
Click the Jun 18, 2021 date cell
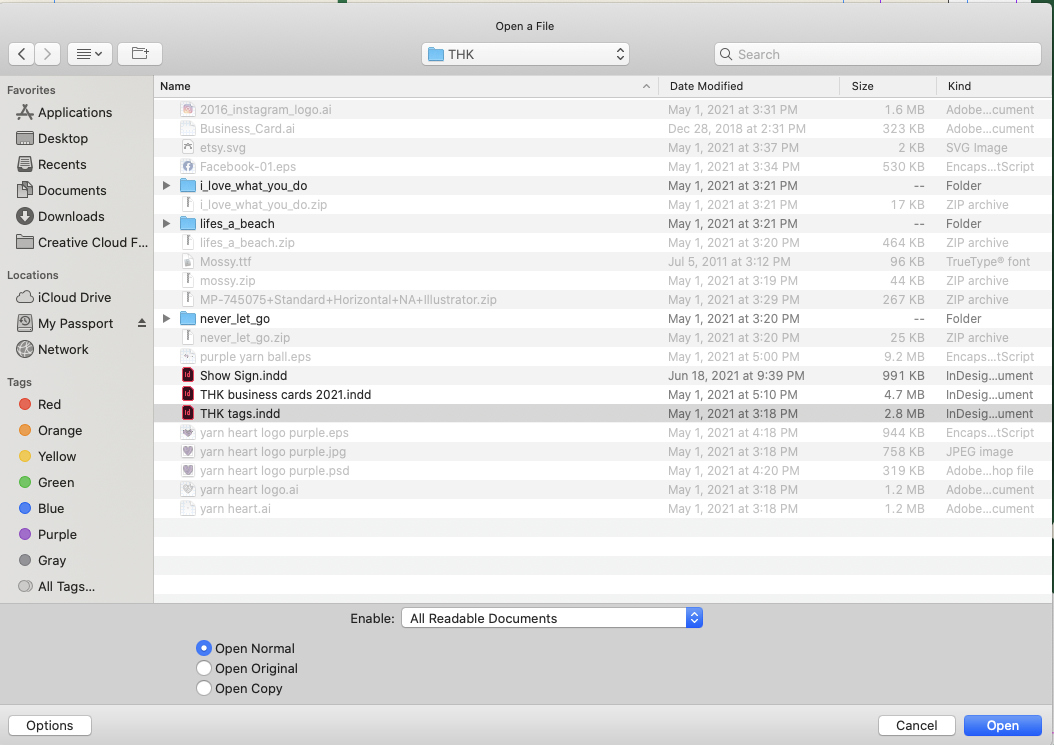click(x=736, y=376)
